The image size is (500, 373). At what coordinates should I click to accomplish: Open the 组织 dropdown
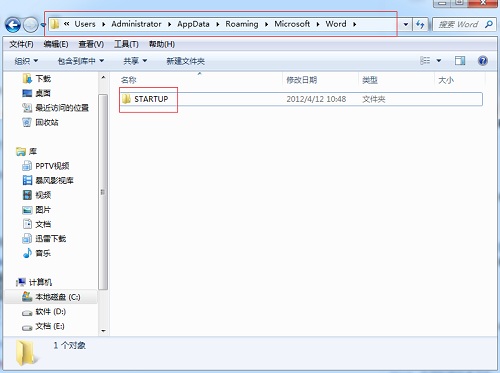[26, 61]
